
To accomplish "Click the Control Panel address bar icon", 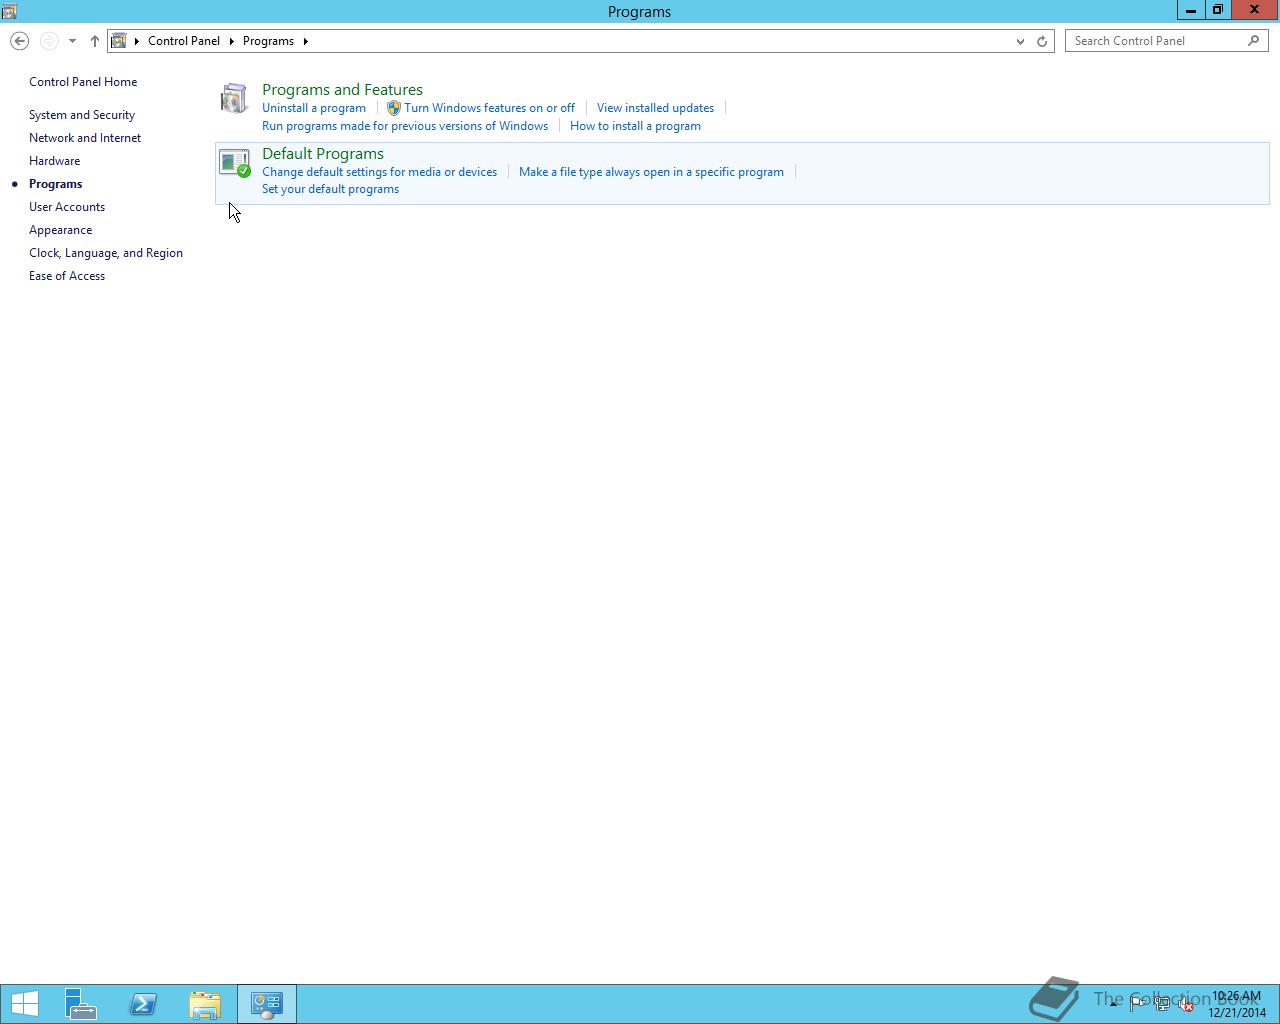I will pyautogui.click(x=119, y=41).
